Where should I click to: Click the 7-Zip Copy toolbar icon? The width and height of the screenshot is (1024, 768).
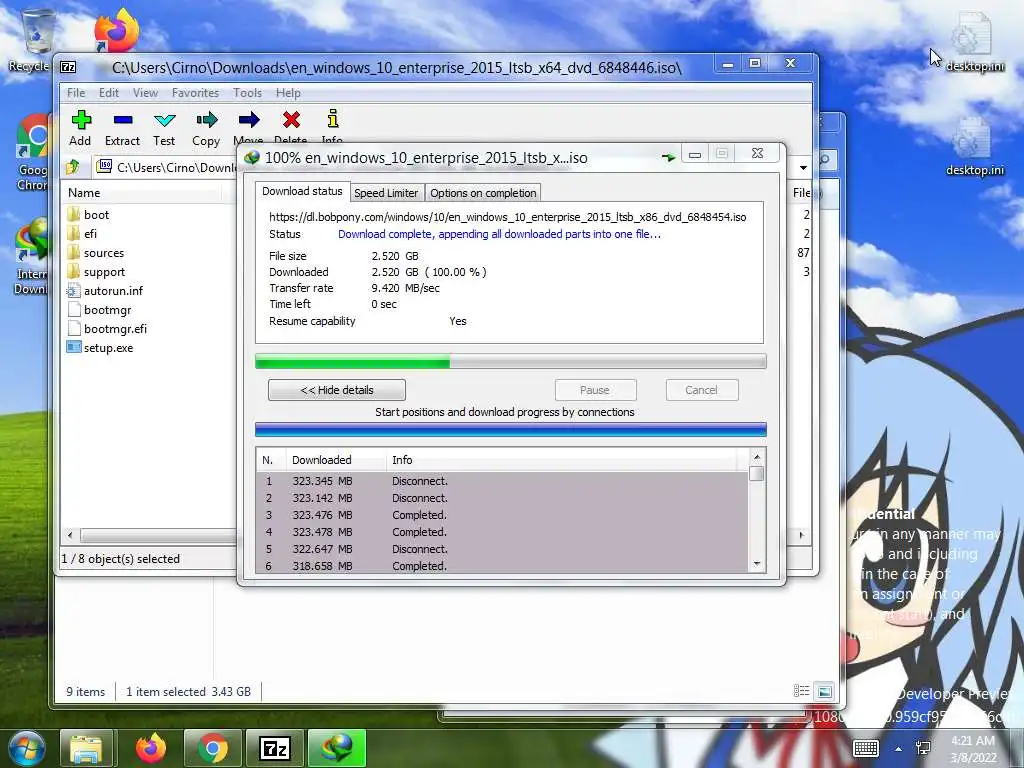pyautogui.click(x=206, y=120)
